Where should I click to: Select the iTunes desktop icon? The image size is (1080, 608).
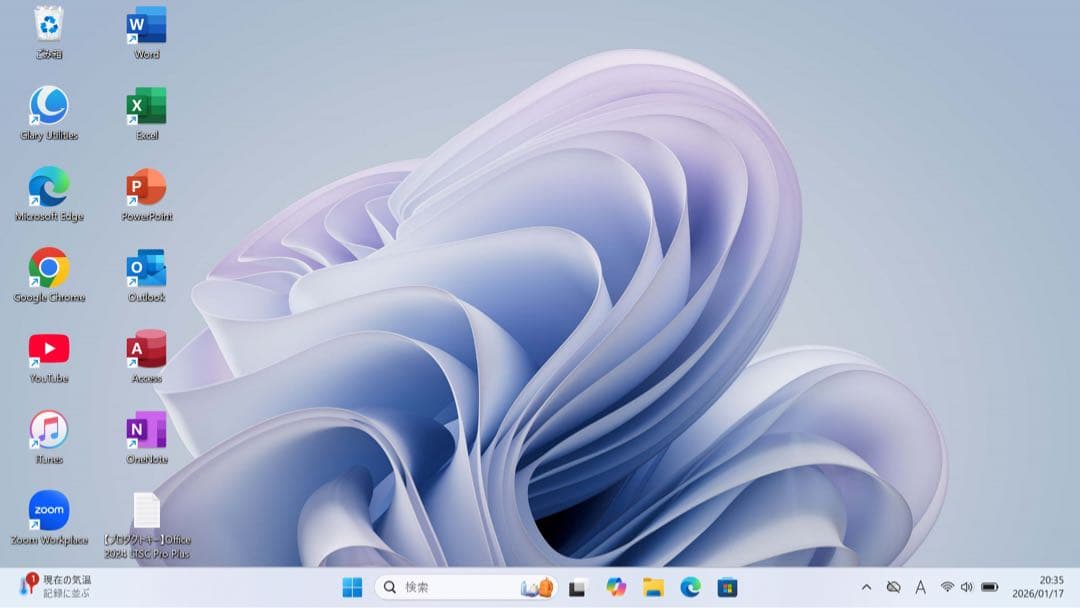[x=48, y=430]
